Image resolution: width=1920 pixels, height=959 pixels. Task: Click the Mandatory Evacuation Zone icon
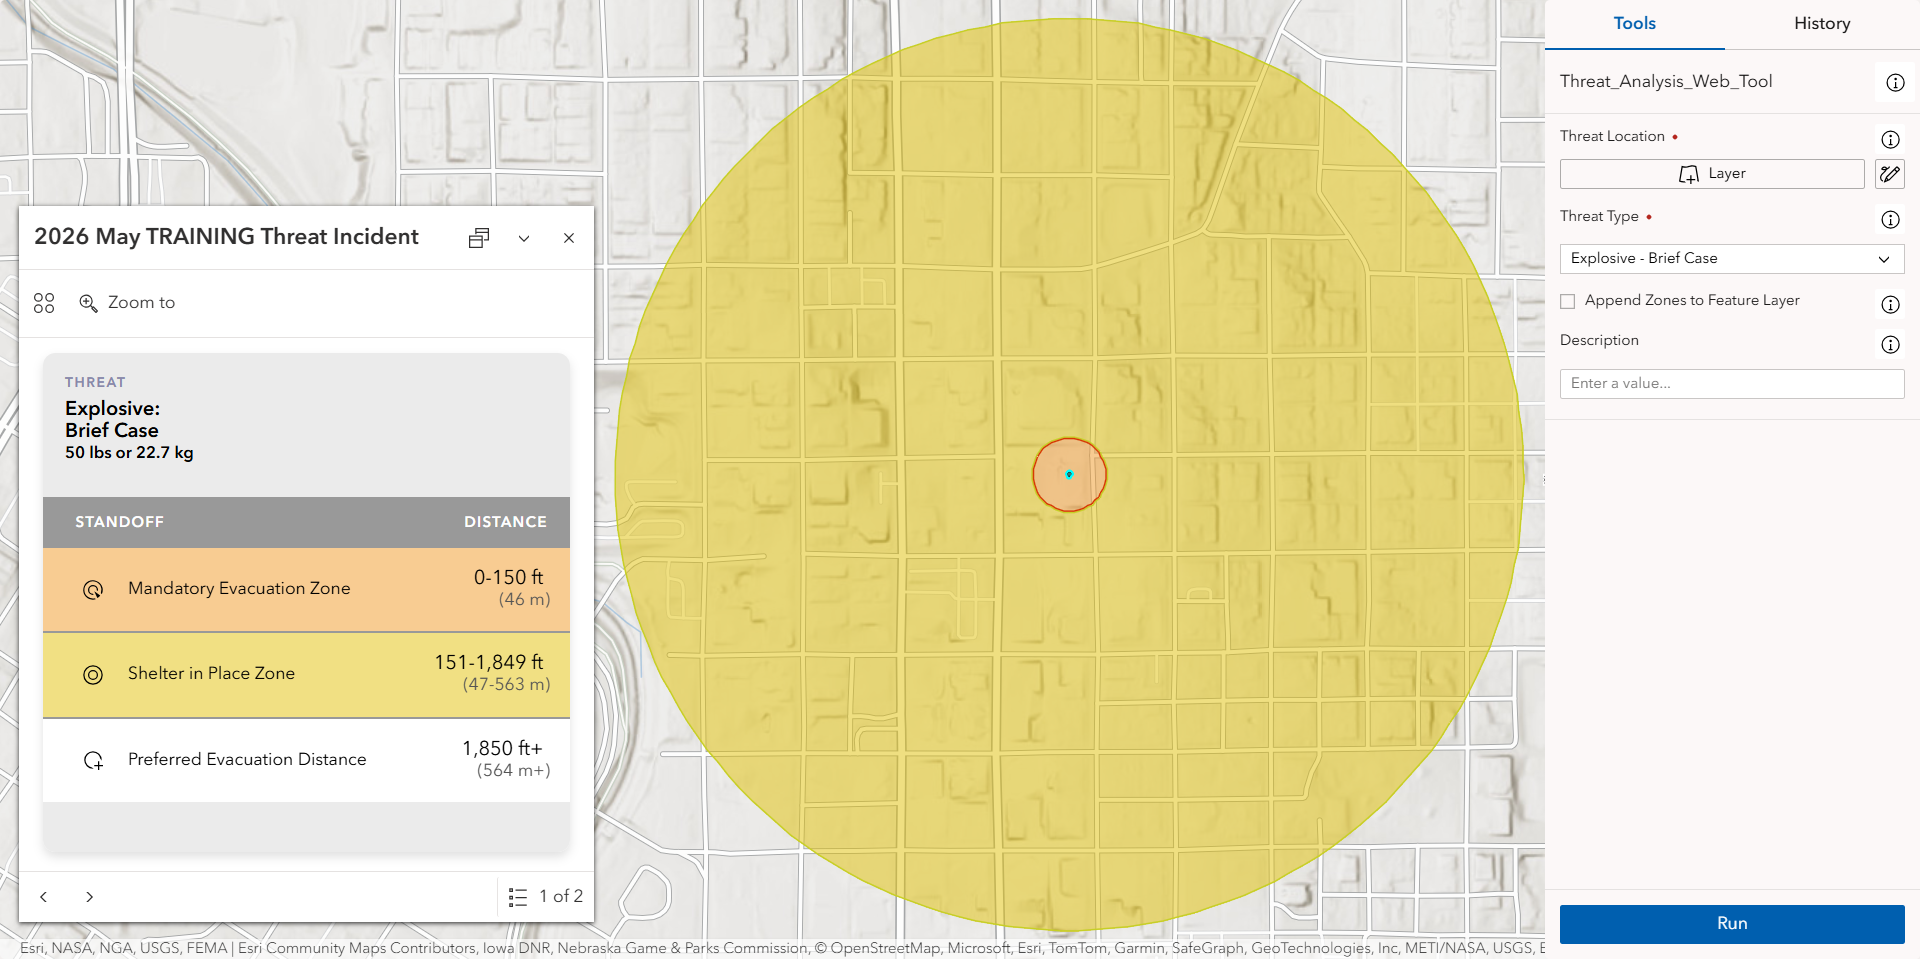click(93, 590)
